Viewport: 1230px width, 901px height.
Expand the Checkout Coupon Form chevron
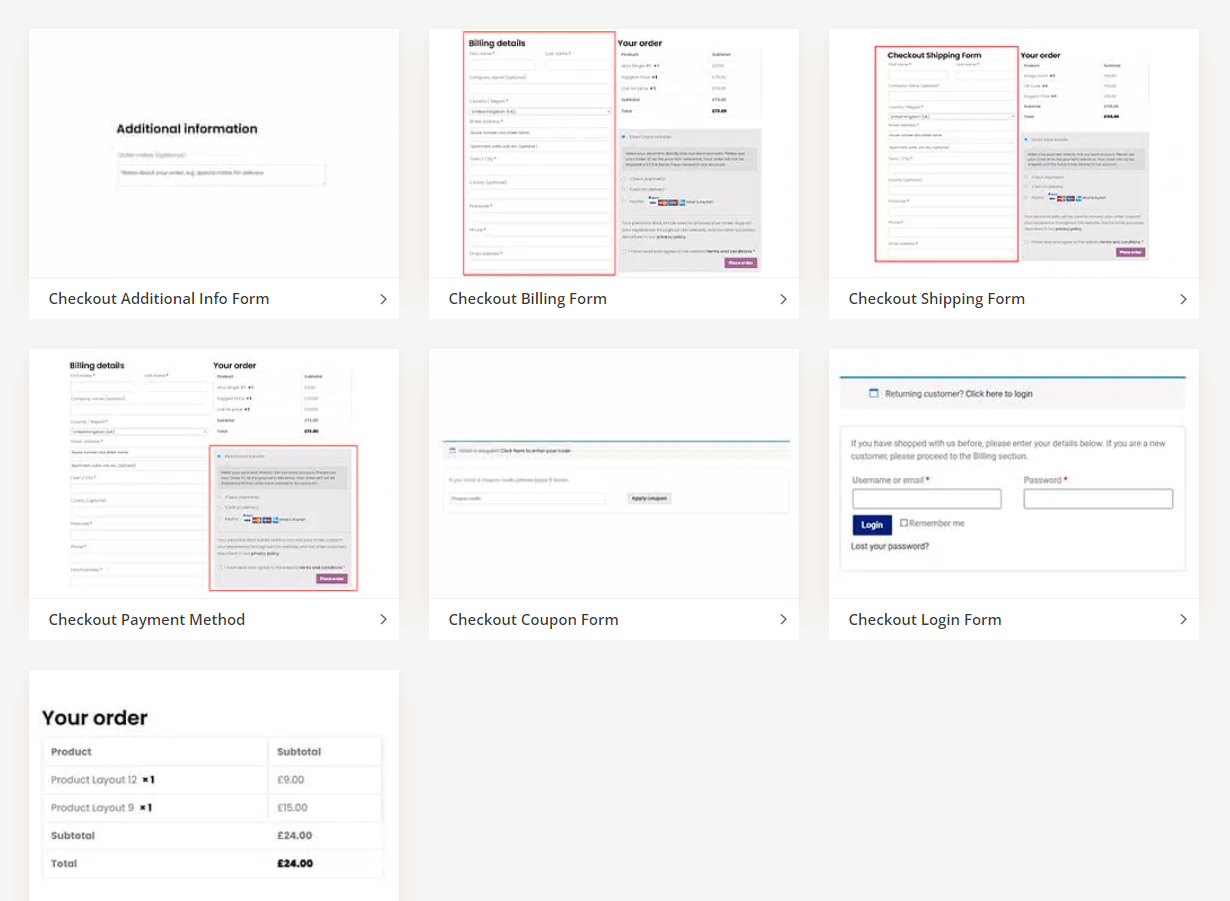[783, 619]
